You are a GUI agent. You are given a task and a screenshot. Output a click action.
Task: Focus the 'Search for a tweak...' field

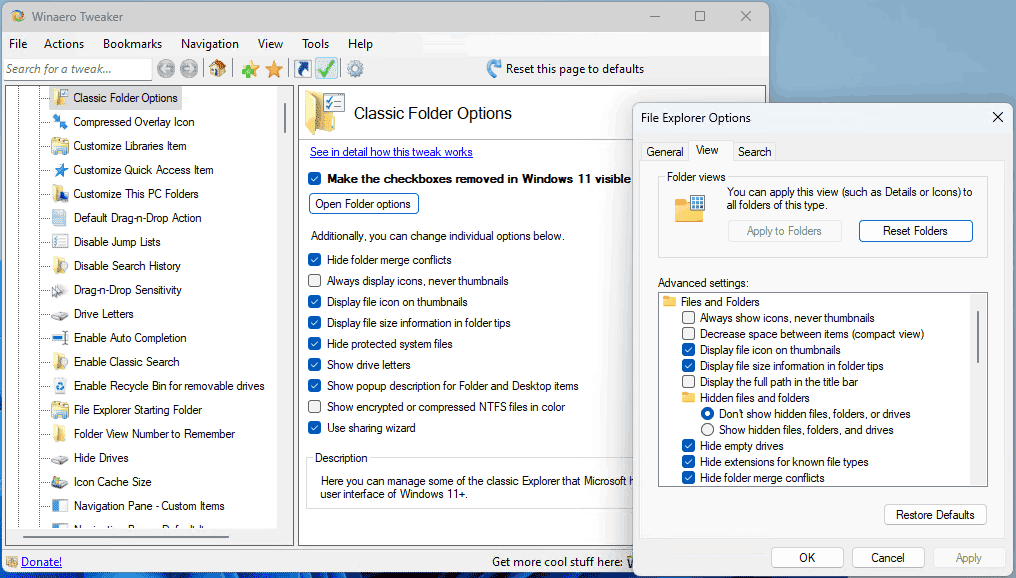tap(78, 69)
